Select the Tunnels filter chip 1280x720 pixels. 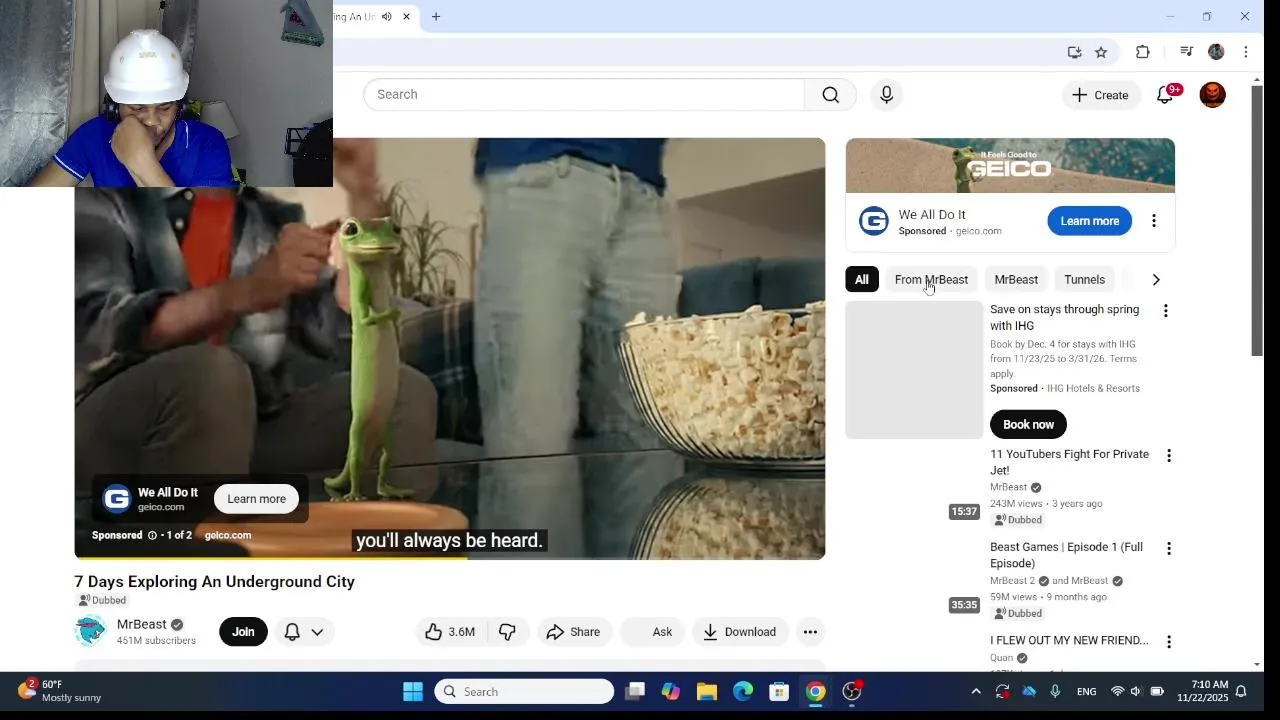click(1085, 280)
